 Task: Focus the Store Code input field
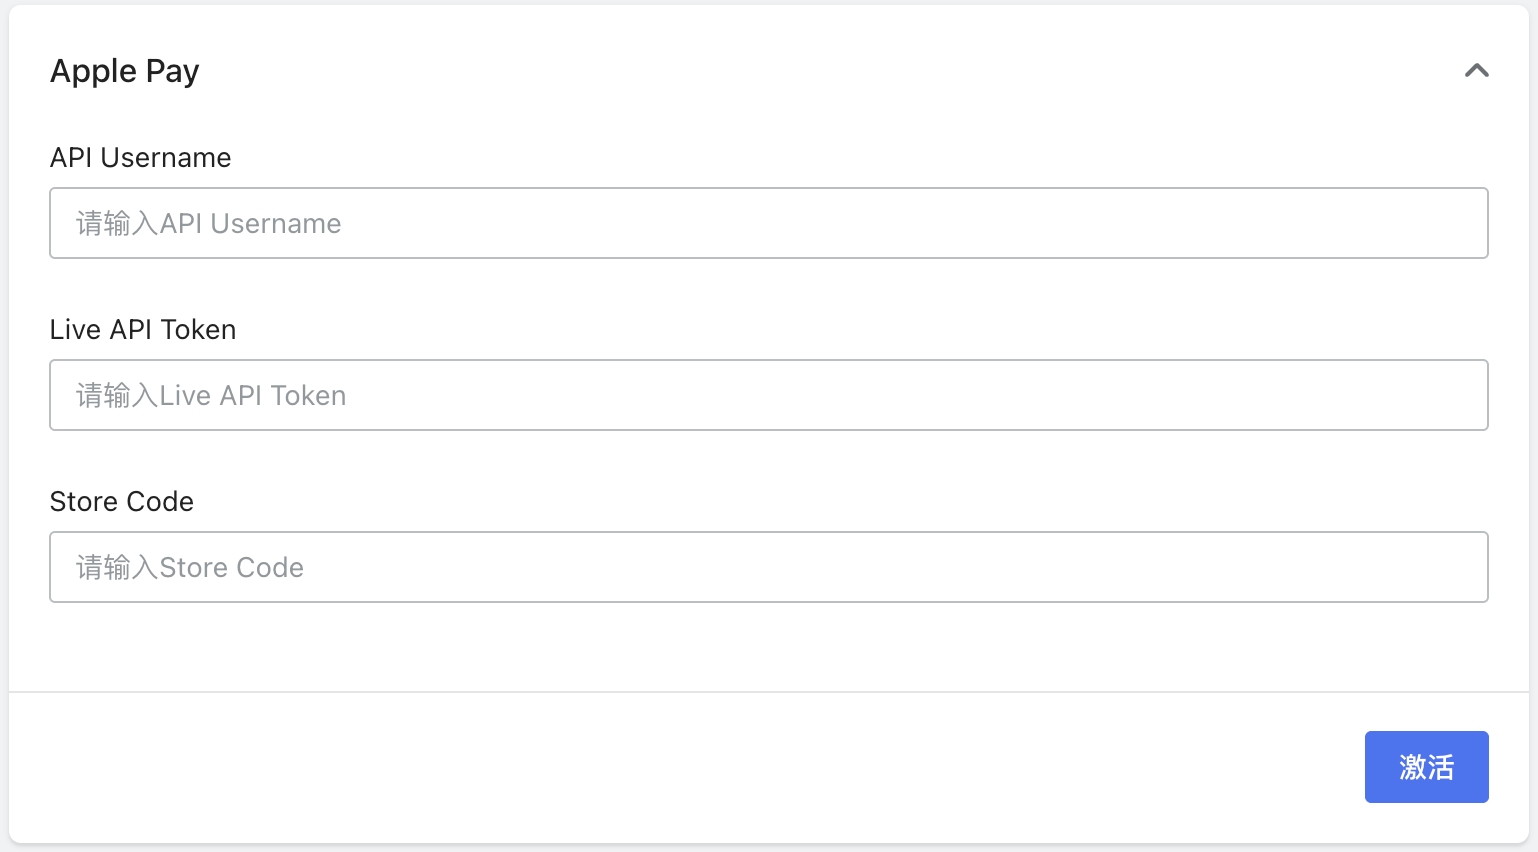768,567
